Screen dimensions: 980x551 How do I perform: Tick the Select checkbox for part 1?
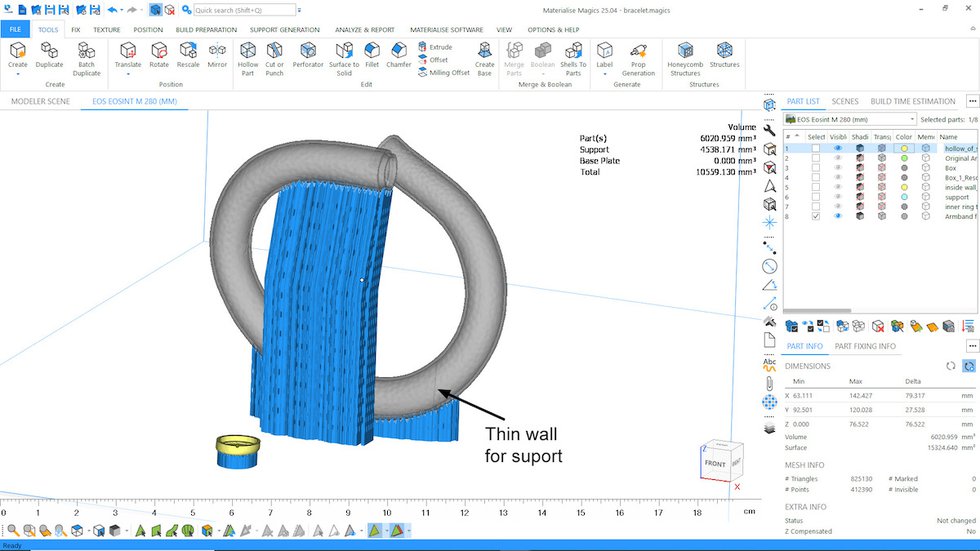pos(816,148)
